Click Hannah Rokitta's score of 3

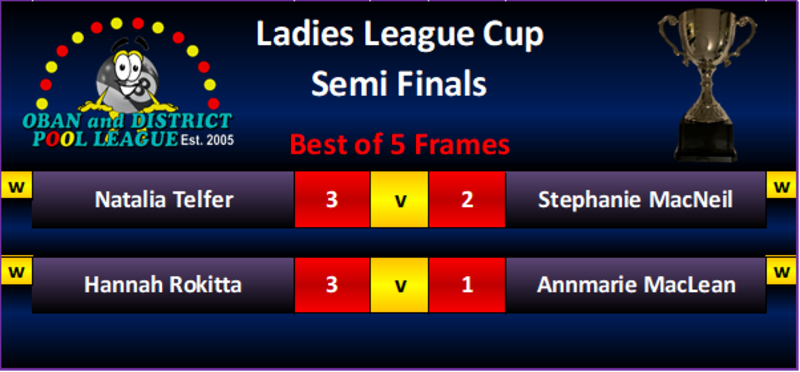(332, 285)
